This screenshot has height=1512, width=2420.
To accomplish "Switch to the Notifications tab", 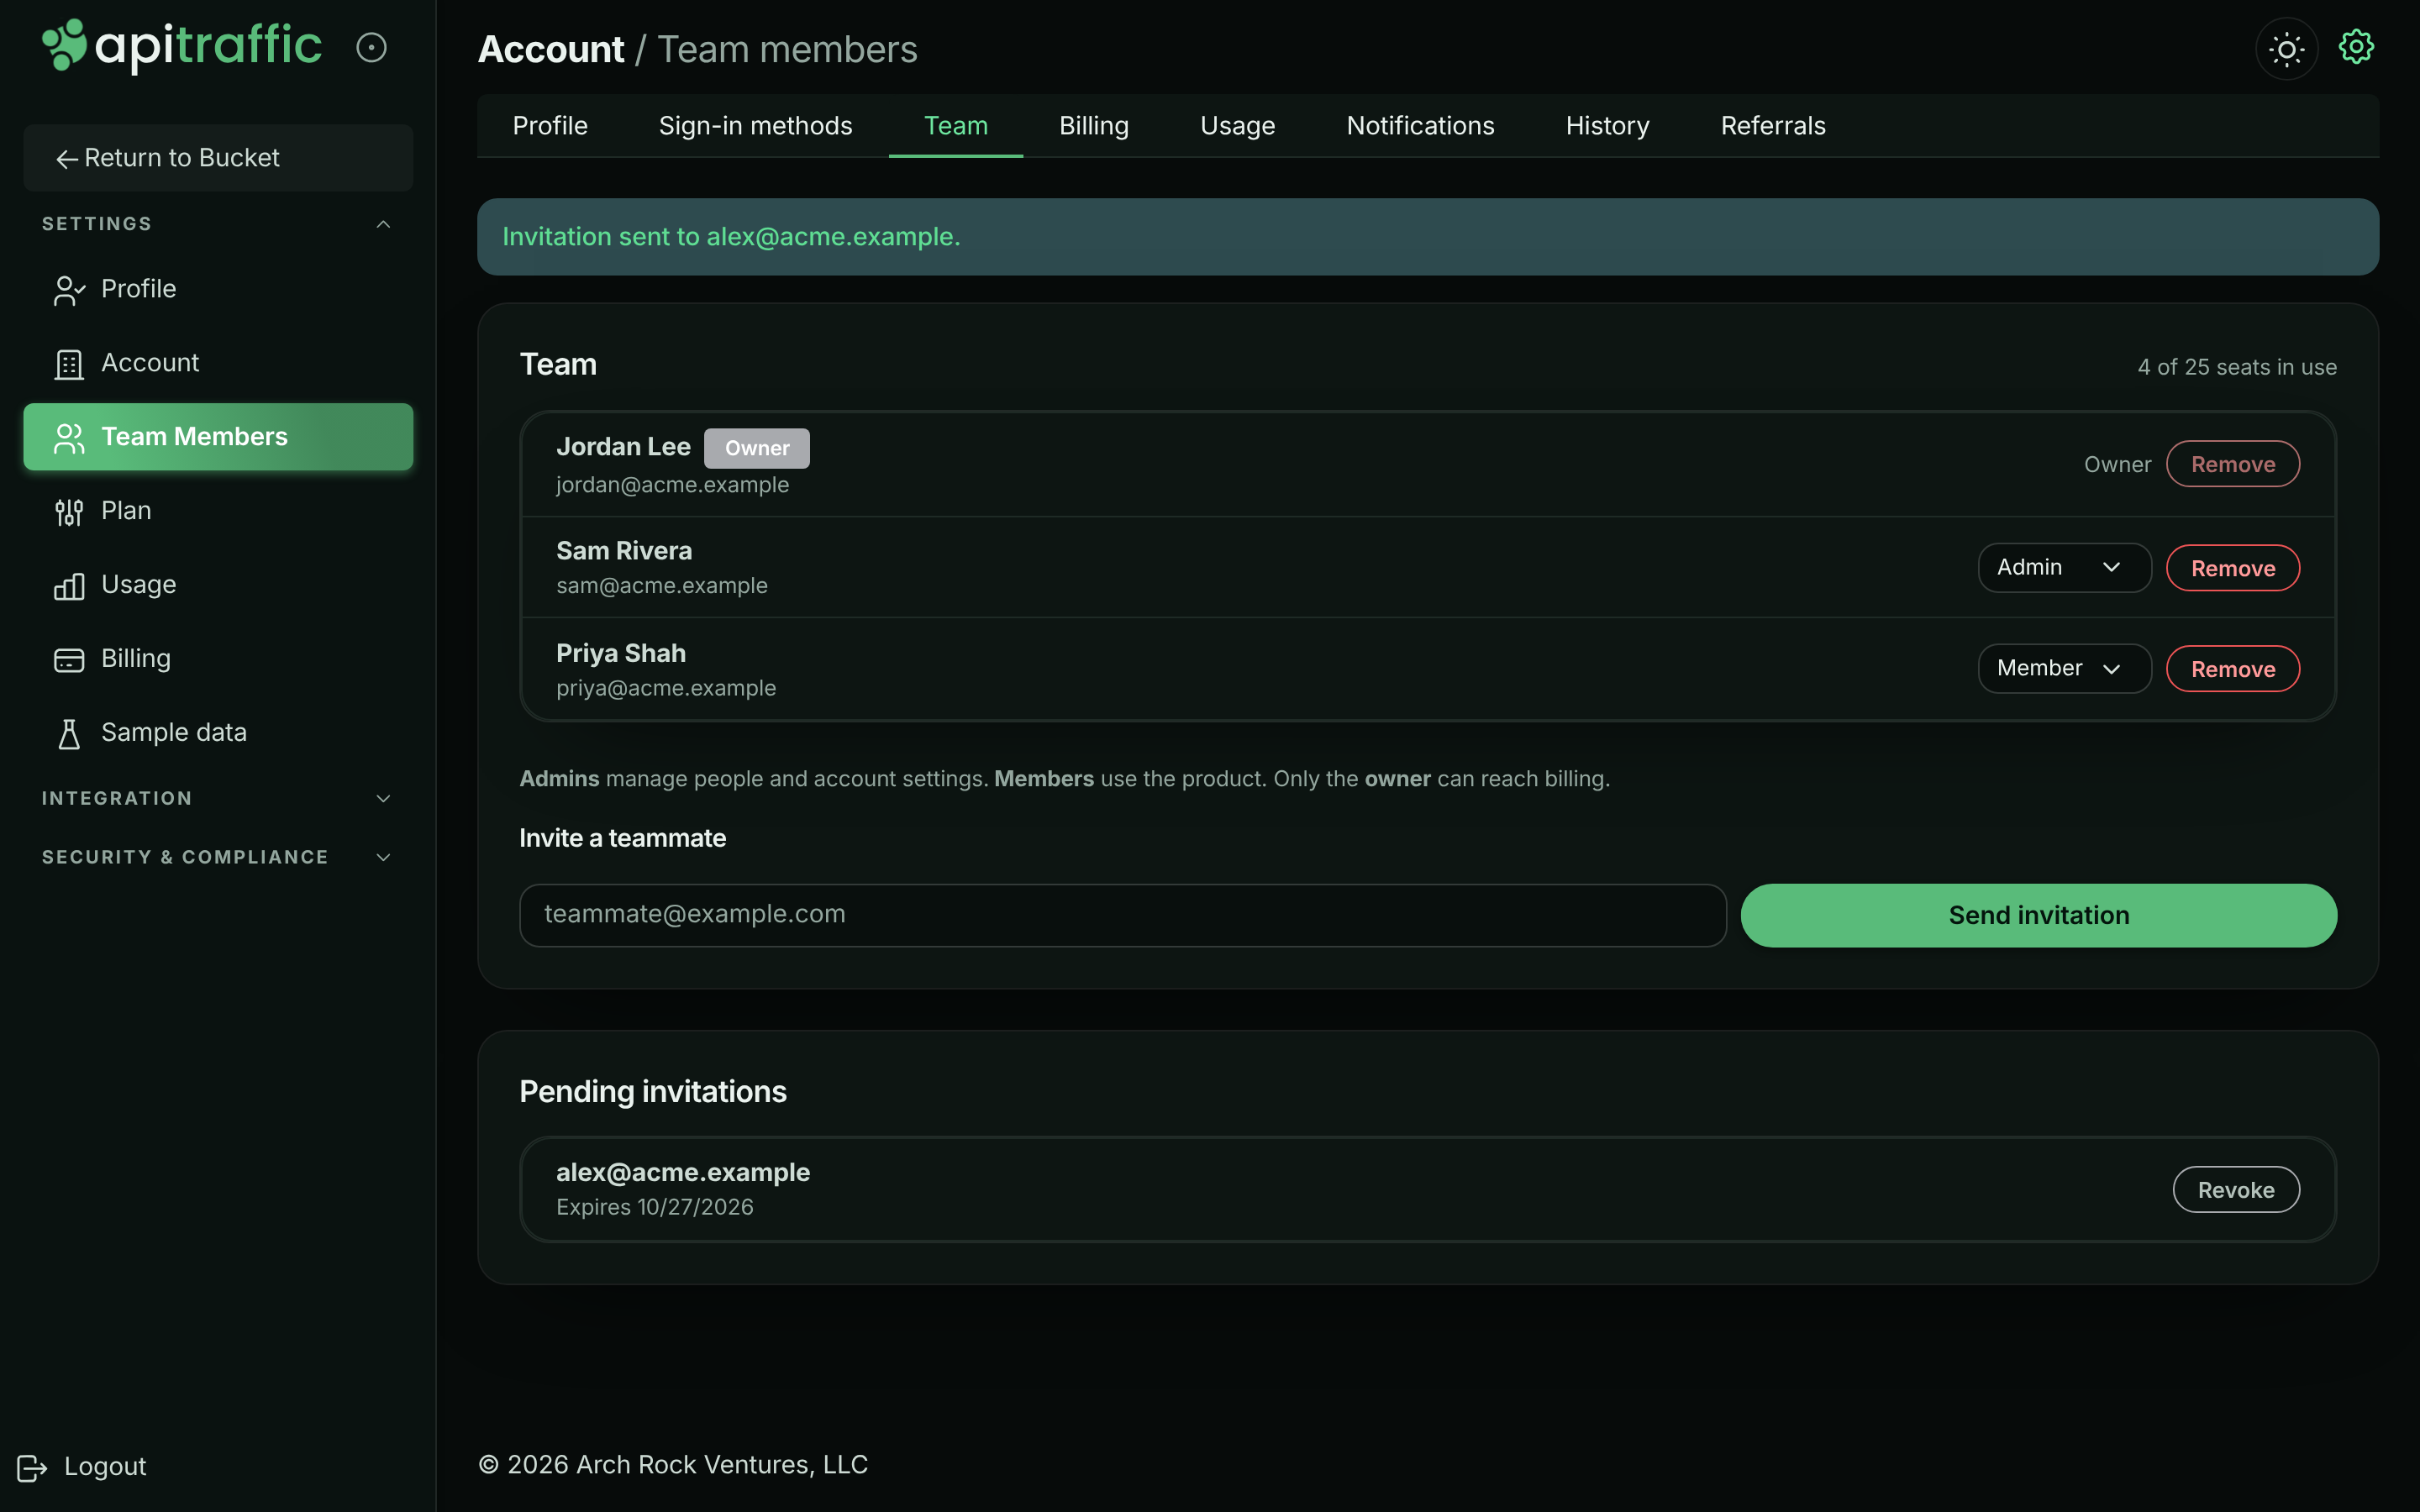I will coord(1420,126).
